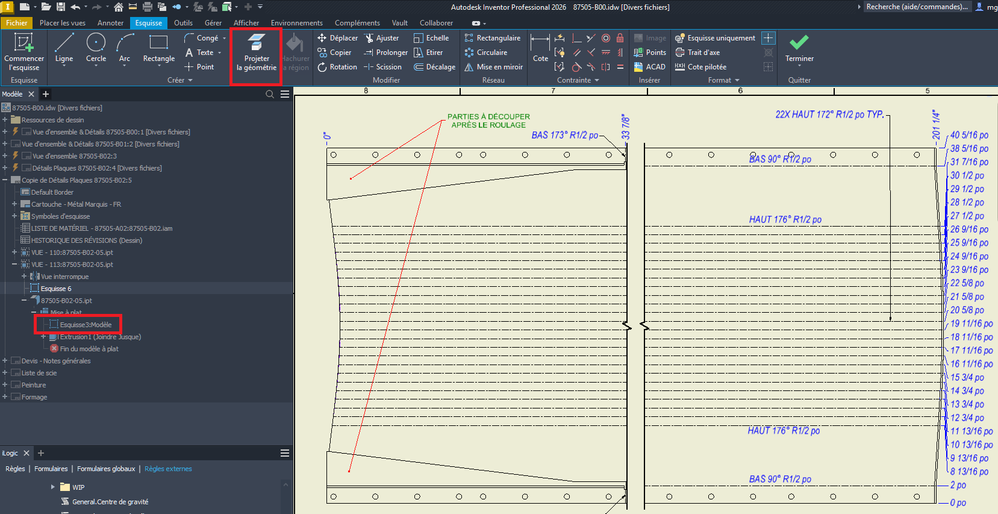Click Terminer to finish sketch
The height and width of the screenshot is (514, 998).
799,48
